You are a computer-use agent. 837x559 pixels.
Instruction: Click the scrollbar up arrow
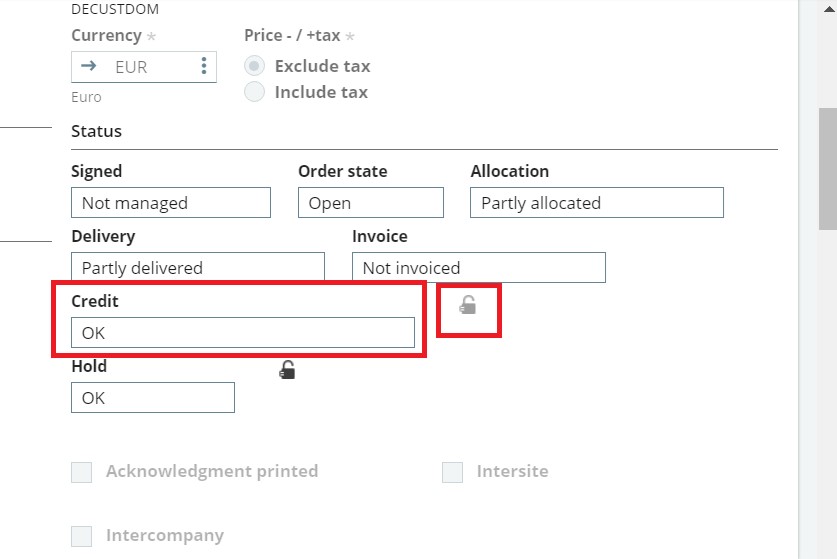pyautogui.click(x=830, y=9)
